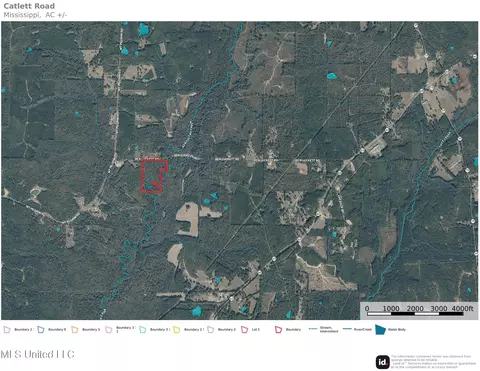Viewport: 480px width, 371px height.
Task: Click the orange Boundary 5 legend icon
Action: point(75,330)
